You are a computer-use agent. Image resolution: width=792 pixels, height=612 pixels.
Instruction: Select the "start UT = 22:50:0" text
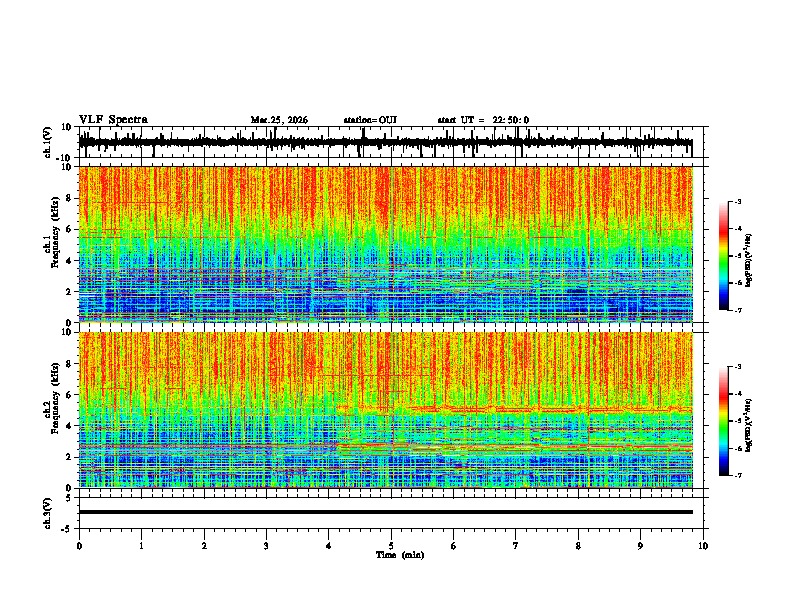click(483, 120)
